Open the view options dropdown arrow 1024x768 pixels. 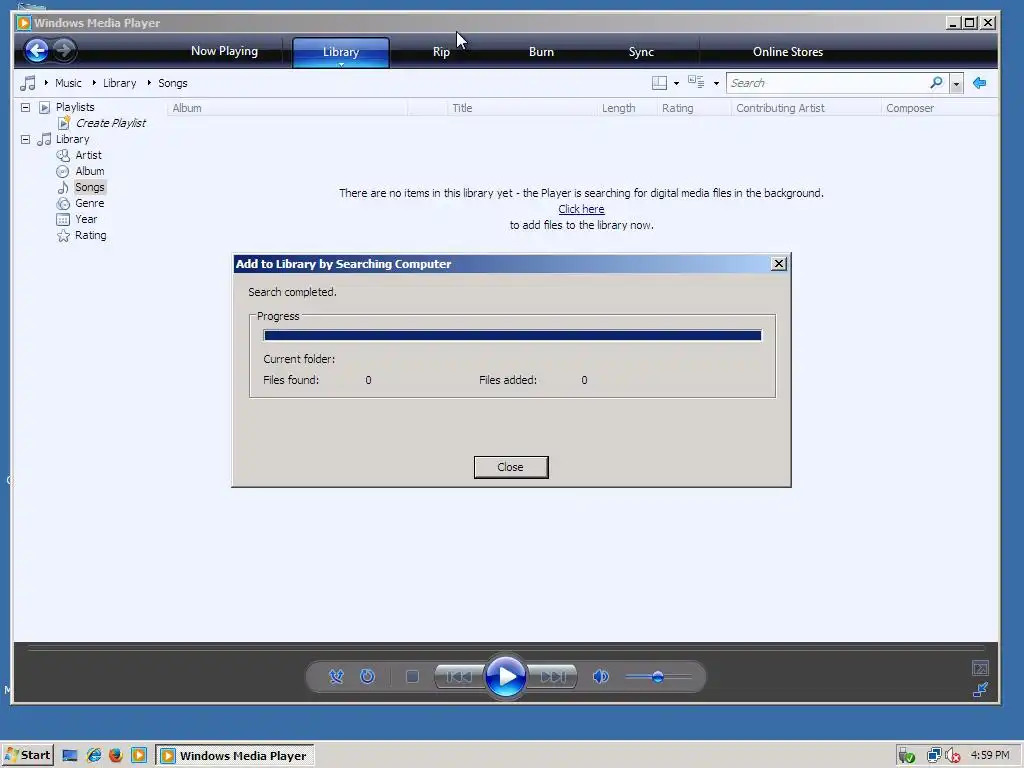point(716,84)
